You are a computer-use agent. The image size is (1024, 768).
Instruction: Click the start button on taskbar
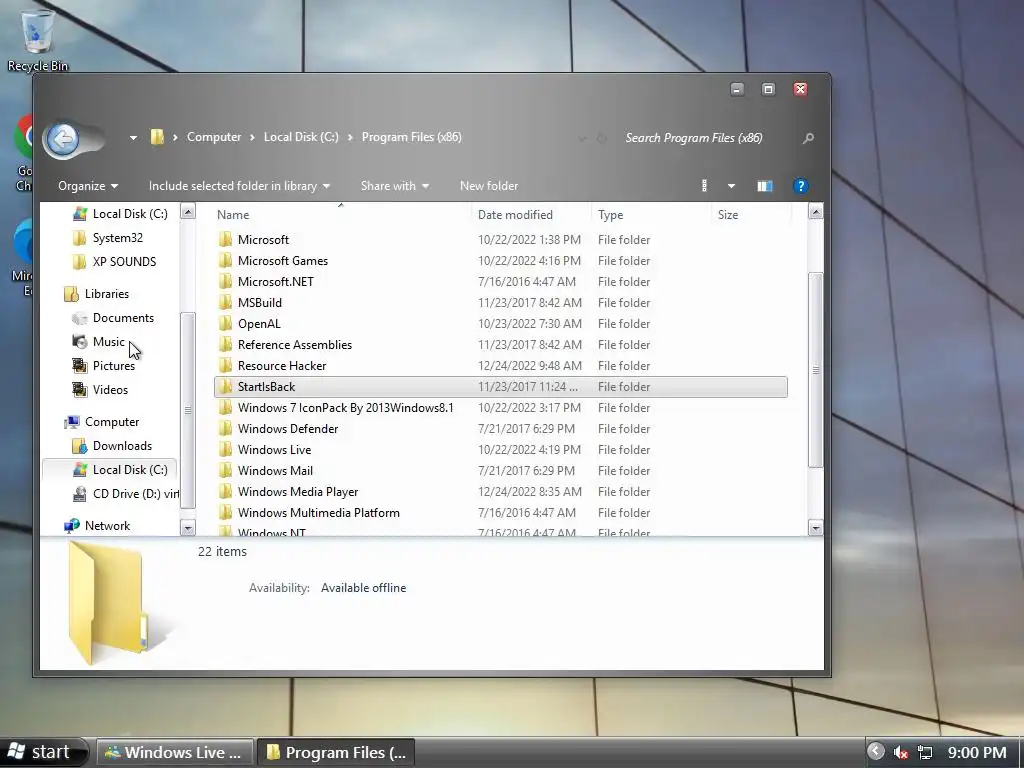pyautogui.click(x=43, y=752)
